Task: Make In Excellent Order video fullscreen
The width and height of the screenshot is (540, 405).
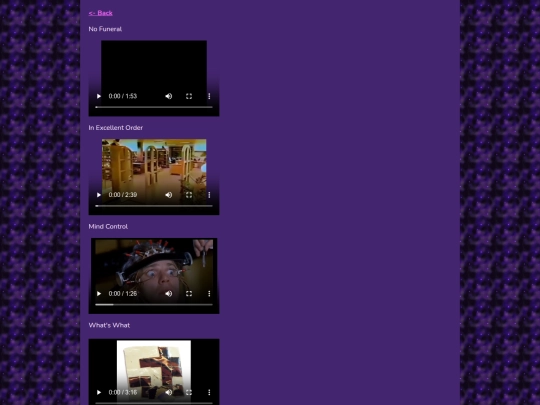Action: [x=189, y=195]
